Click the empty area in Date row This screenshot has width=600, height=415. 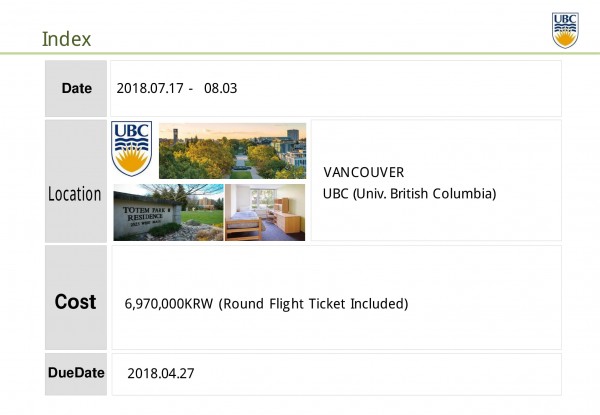pyautogui.click(x=398, y=88)
